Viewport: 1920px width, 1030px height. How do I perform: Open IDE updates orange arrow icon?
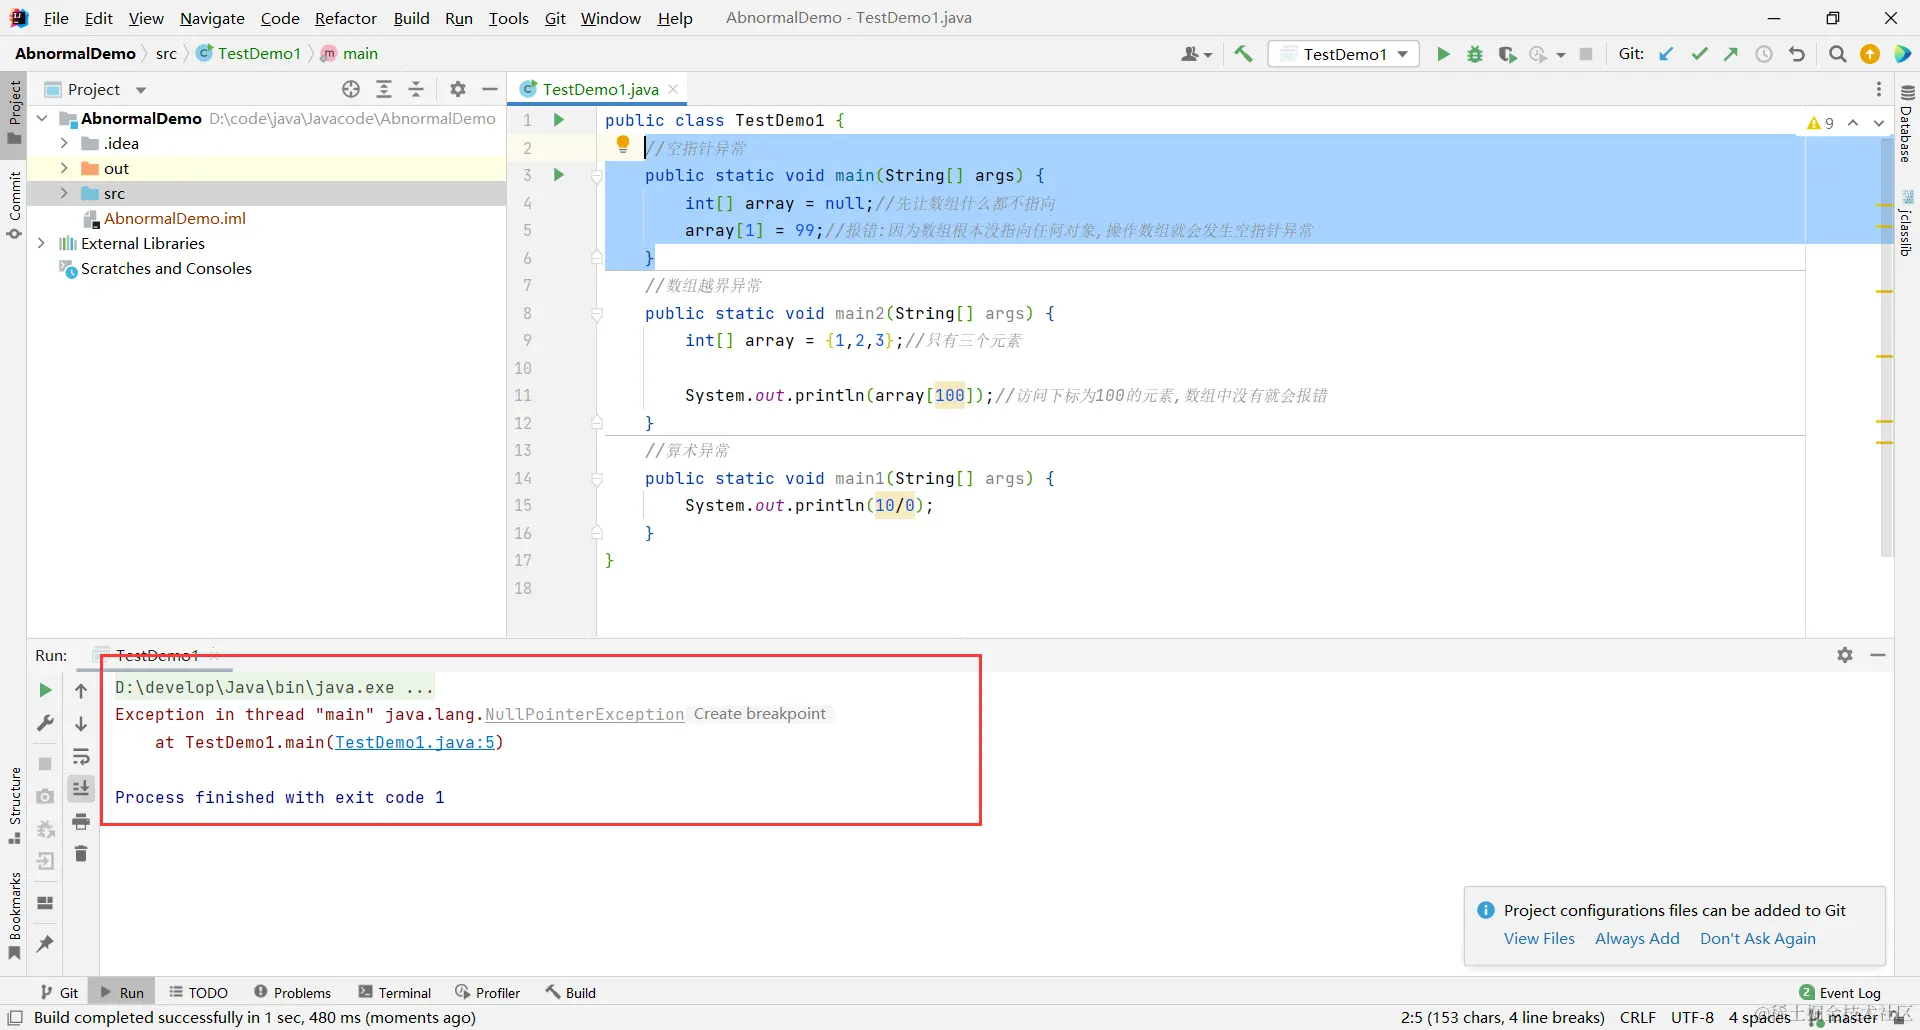(1870, 54)
